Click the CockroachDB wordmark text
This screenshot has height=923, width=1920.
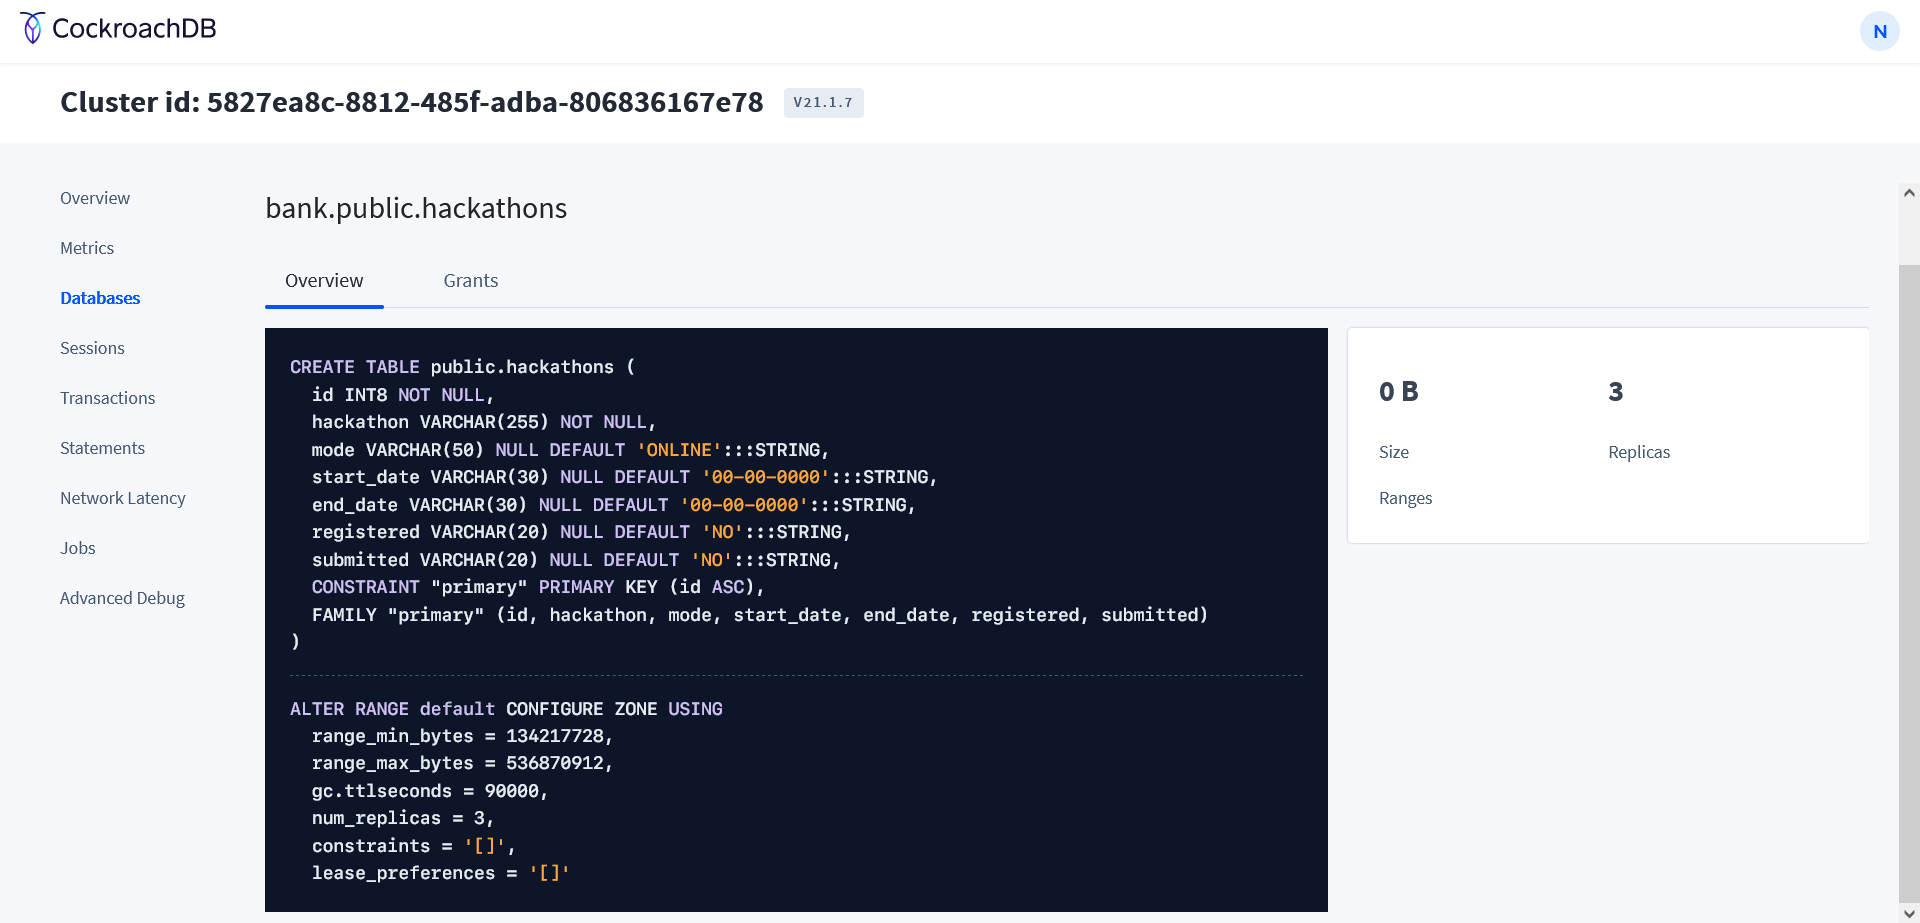(x=134, y=28)
